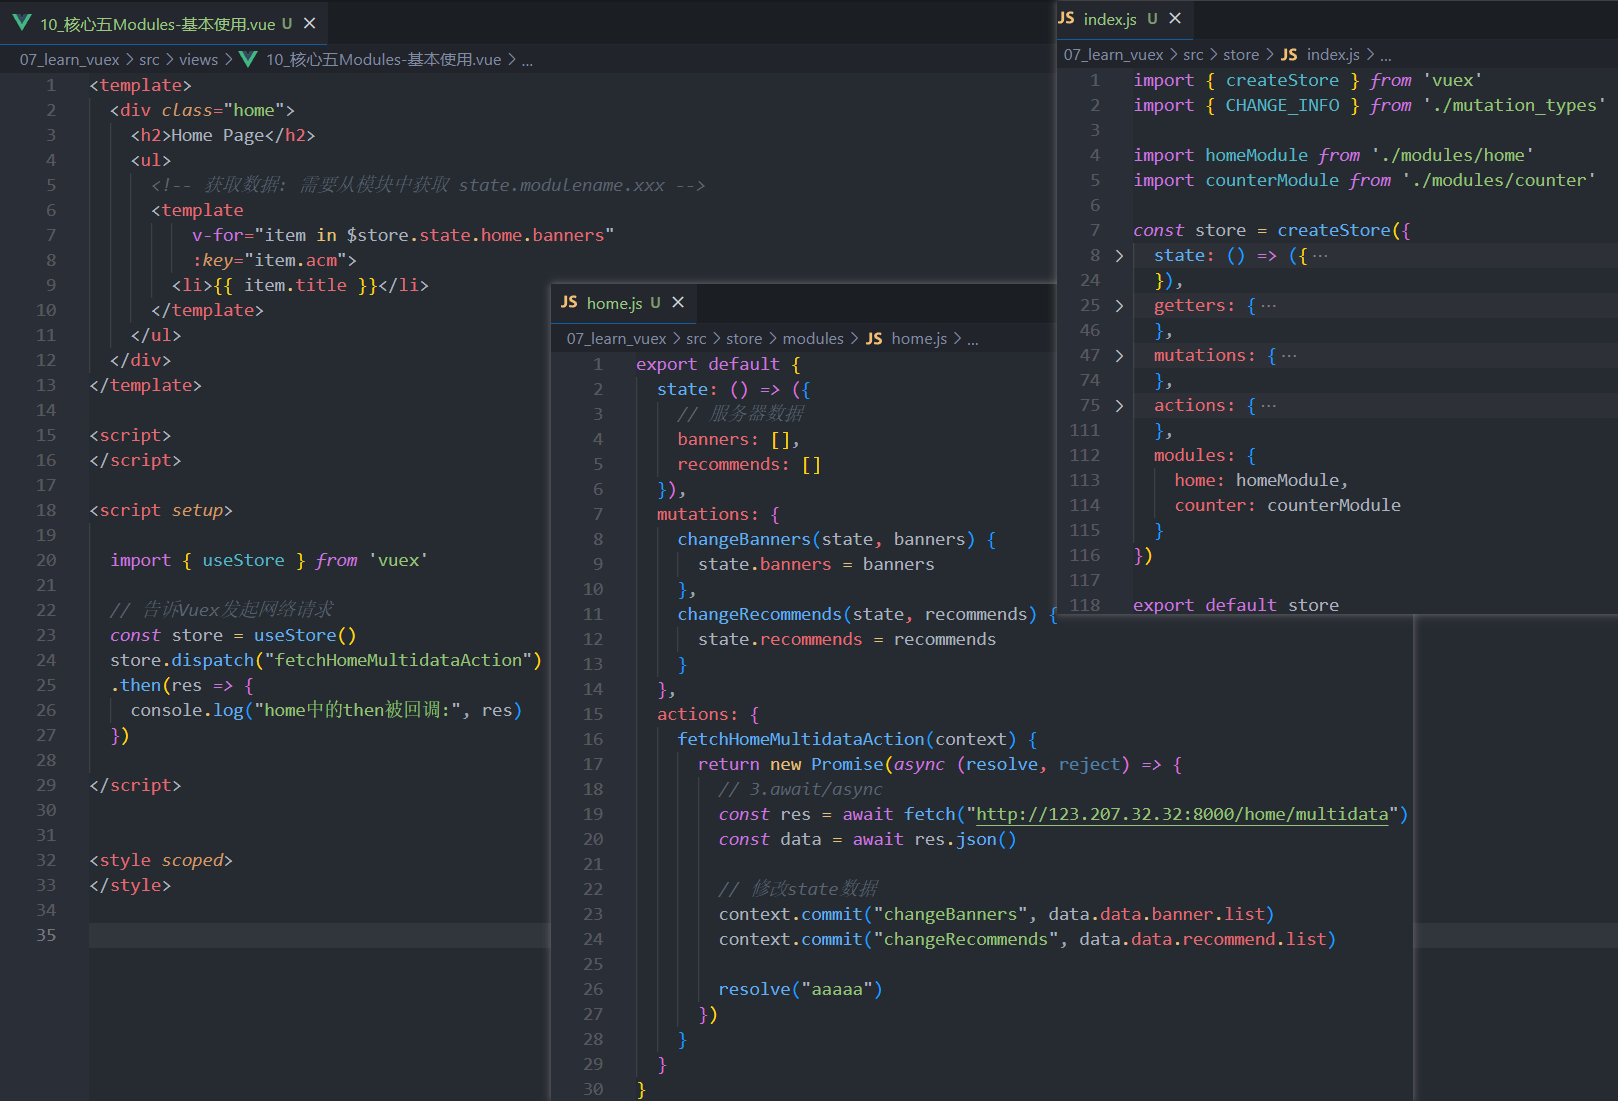This screenshot has width=1618, height=1101.
Task: Click the JS icon in the home.js tab
Action: (x=569, y=303)
